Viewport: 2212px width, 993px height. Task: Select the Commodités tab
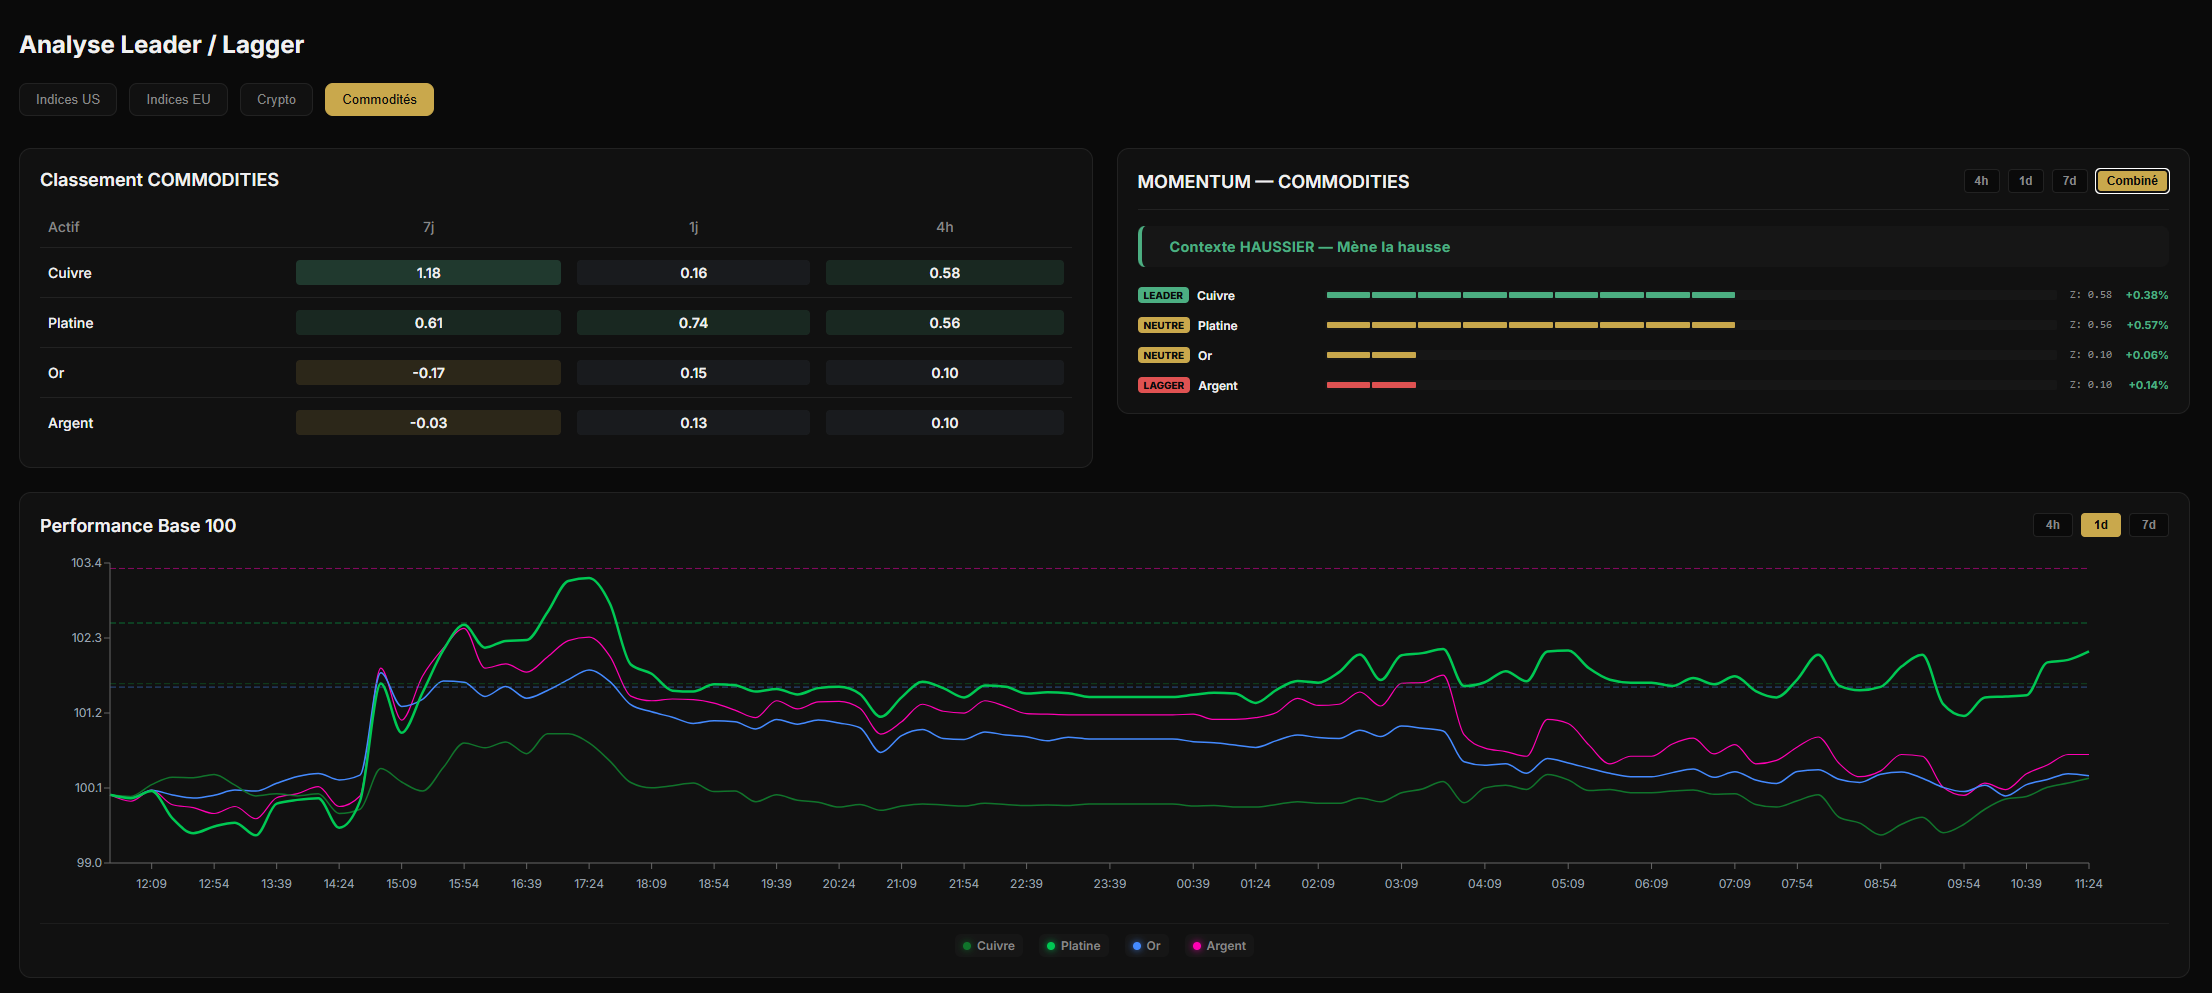point(379,100)
